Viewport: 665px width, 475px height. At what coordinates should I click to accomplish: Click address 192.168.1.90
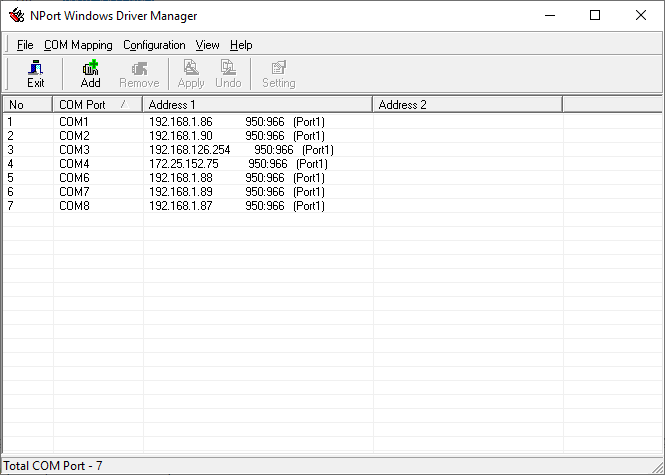tap(181, 136)
